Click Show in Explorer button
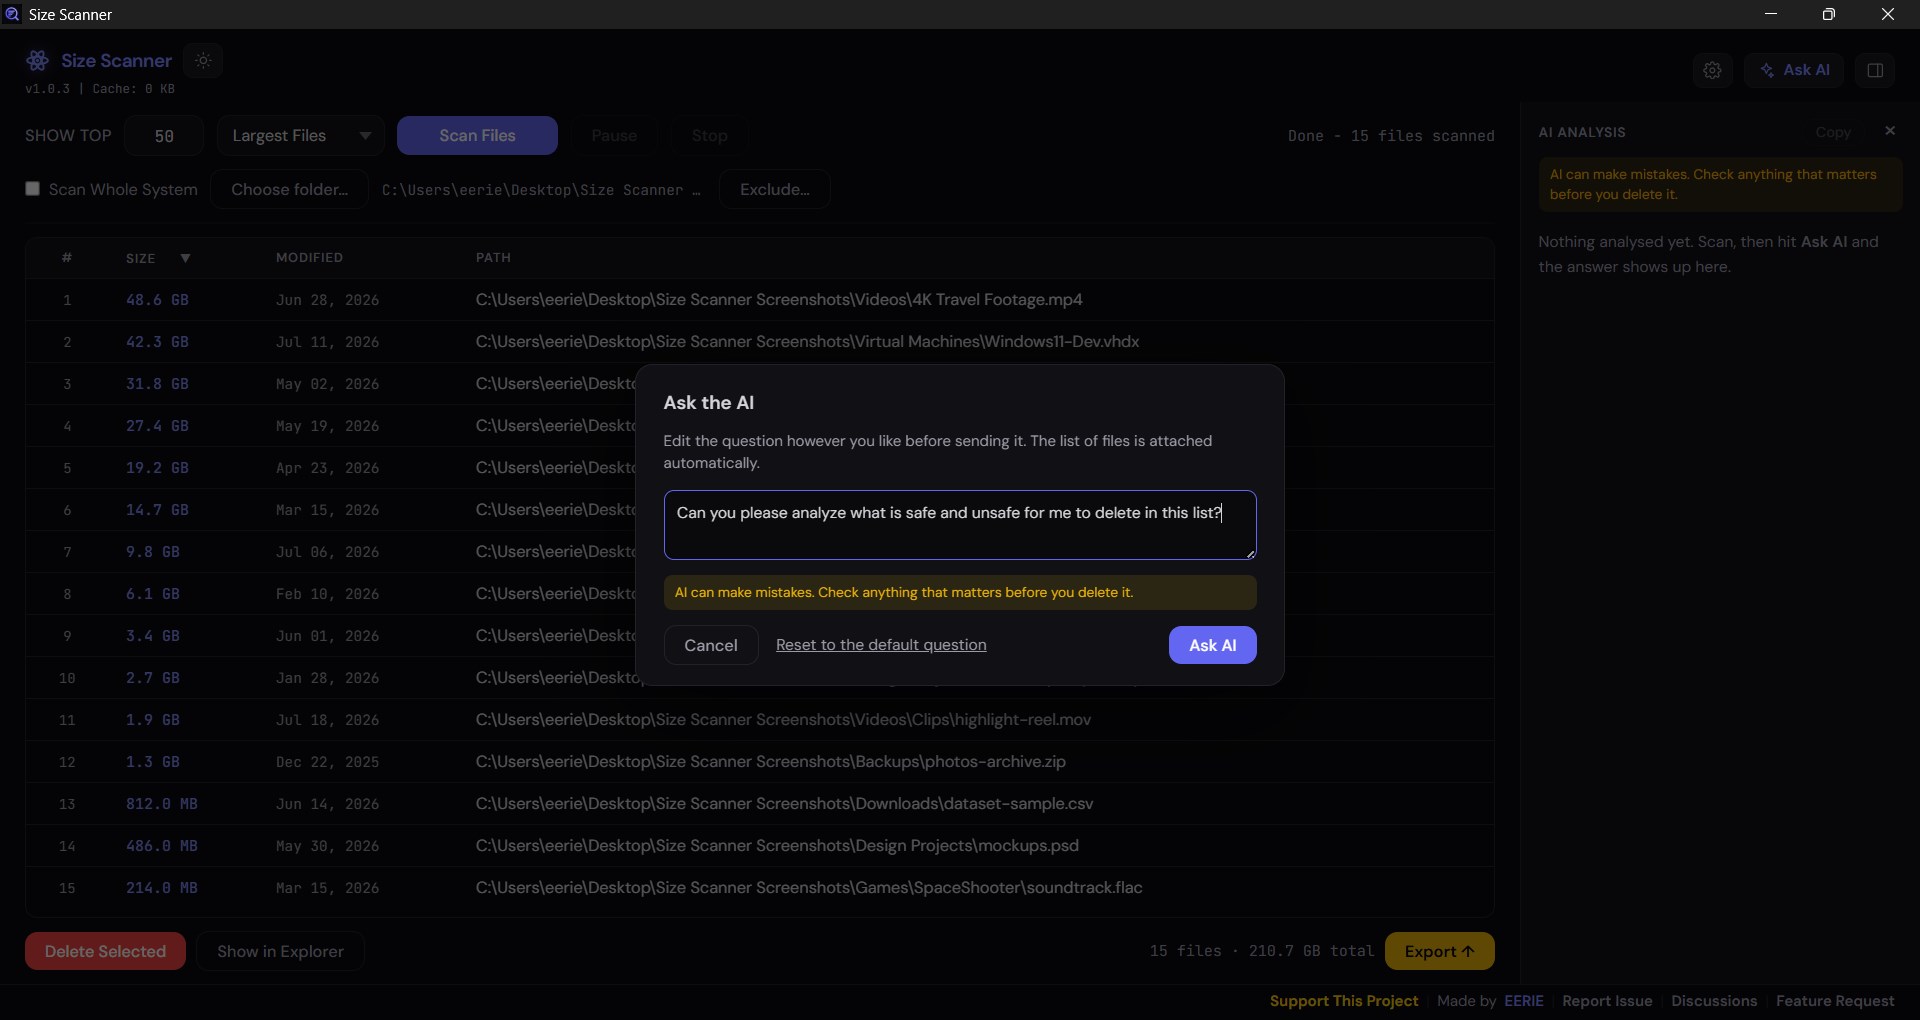 [x=280, y=951]
